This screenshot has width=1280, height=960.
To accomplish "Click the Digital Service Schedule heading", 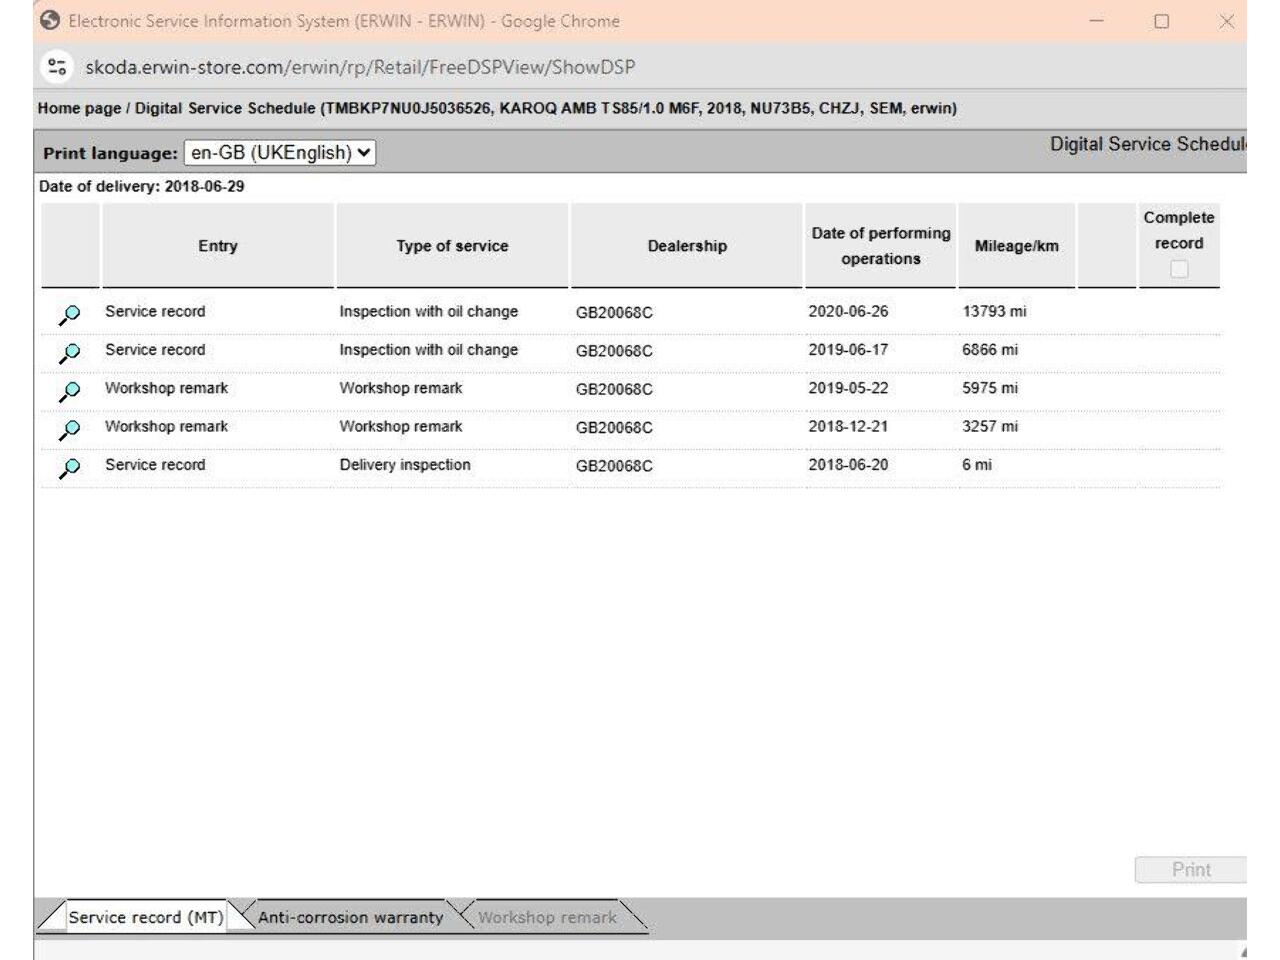I will point(1148,144).
